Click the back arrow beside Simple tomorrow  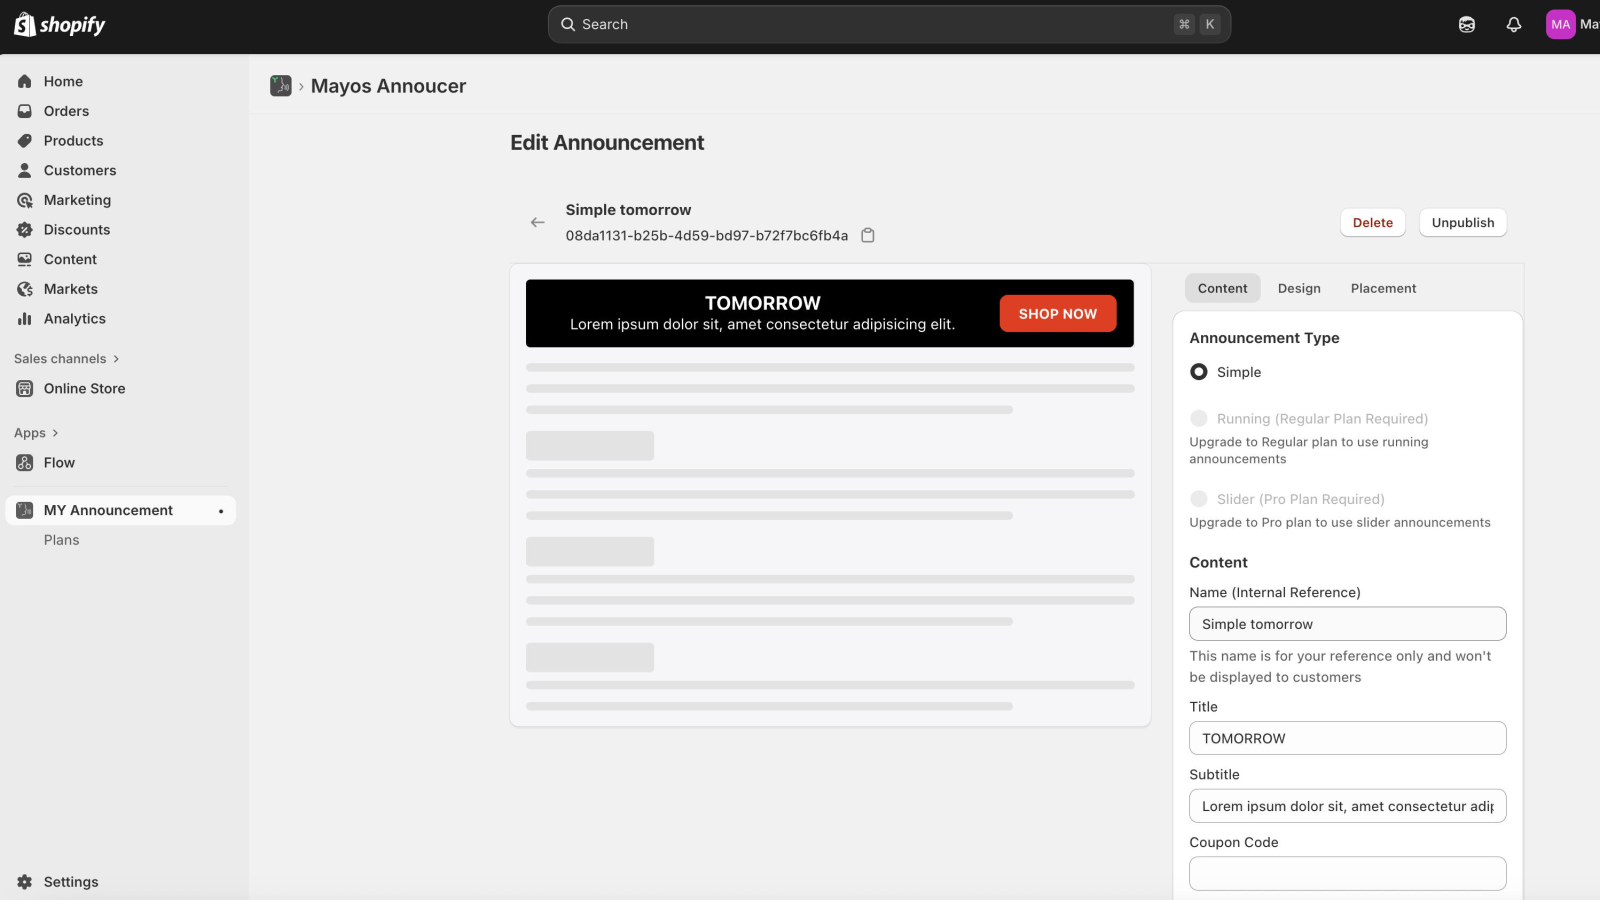pos(538,222)
